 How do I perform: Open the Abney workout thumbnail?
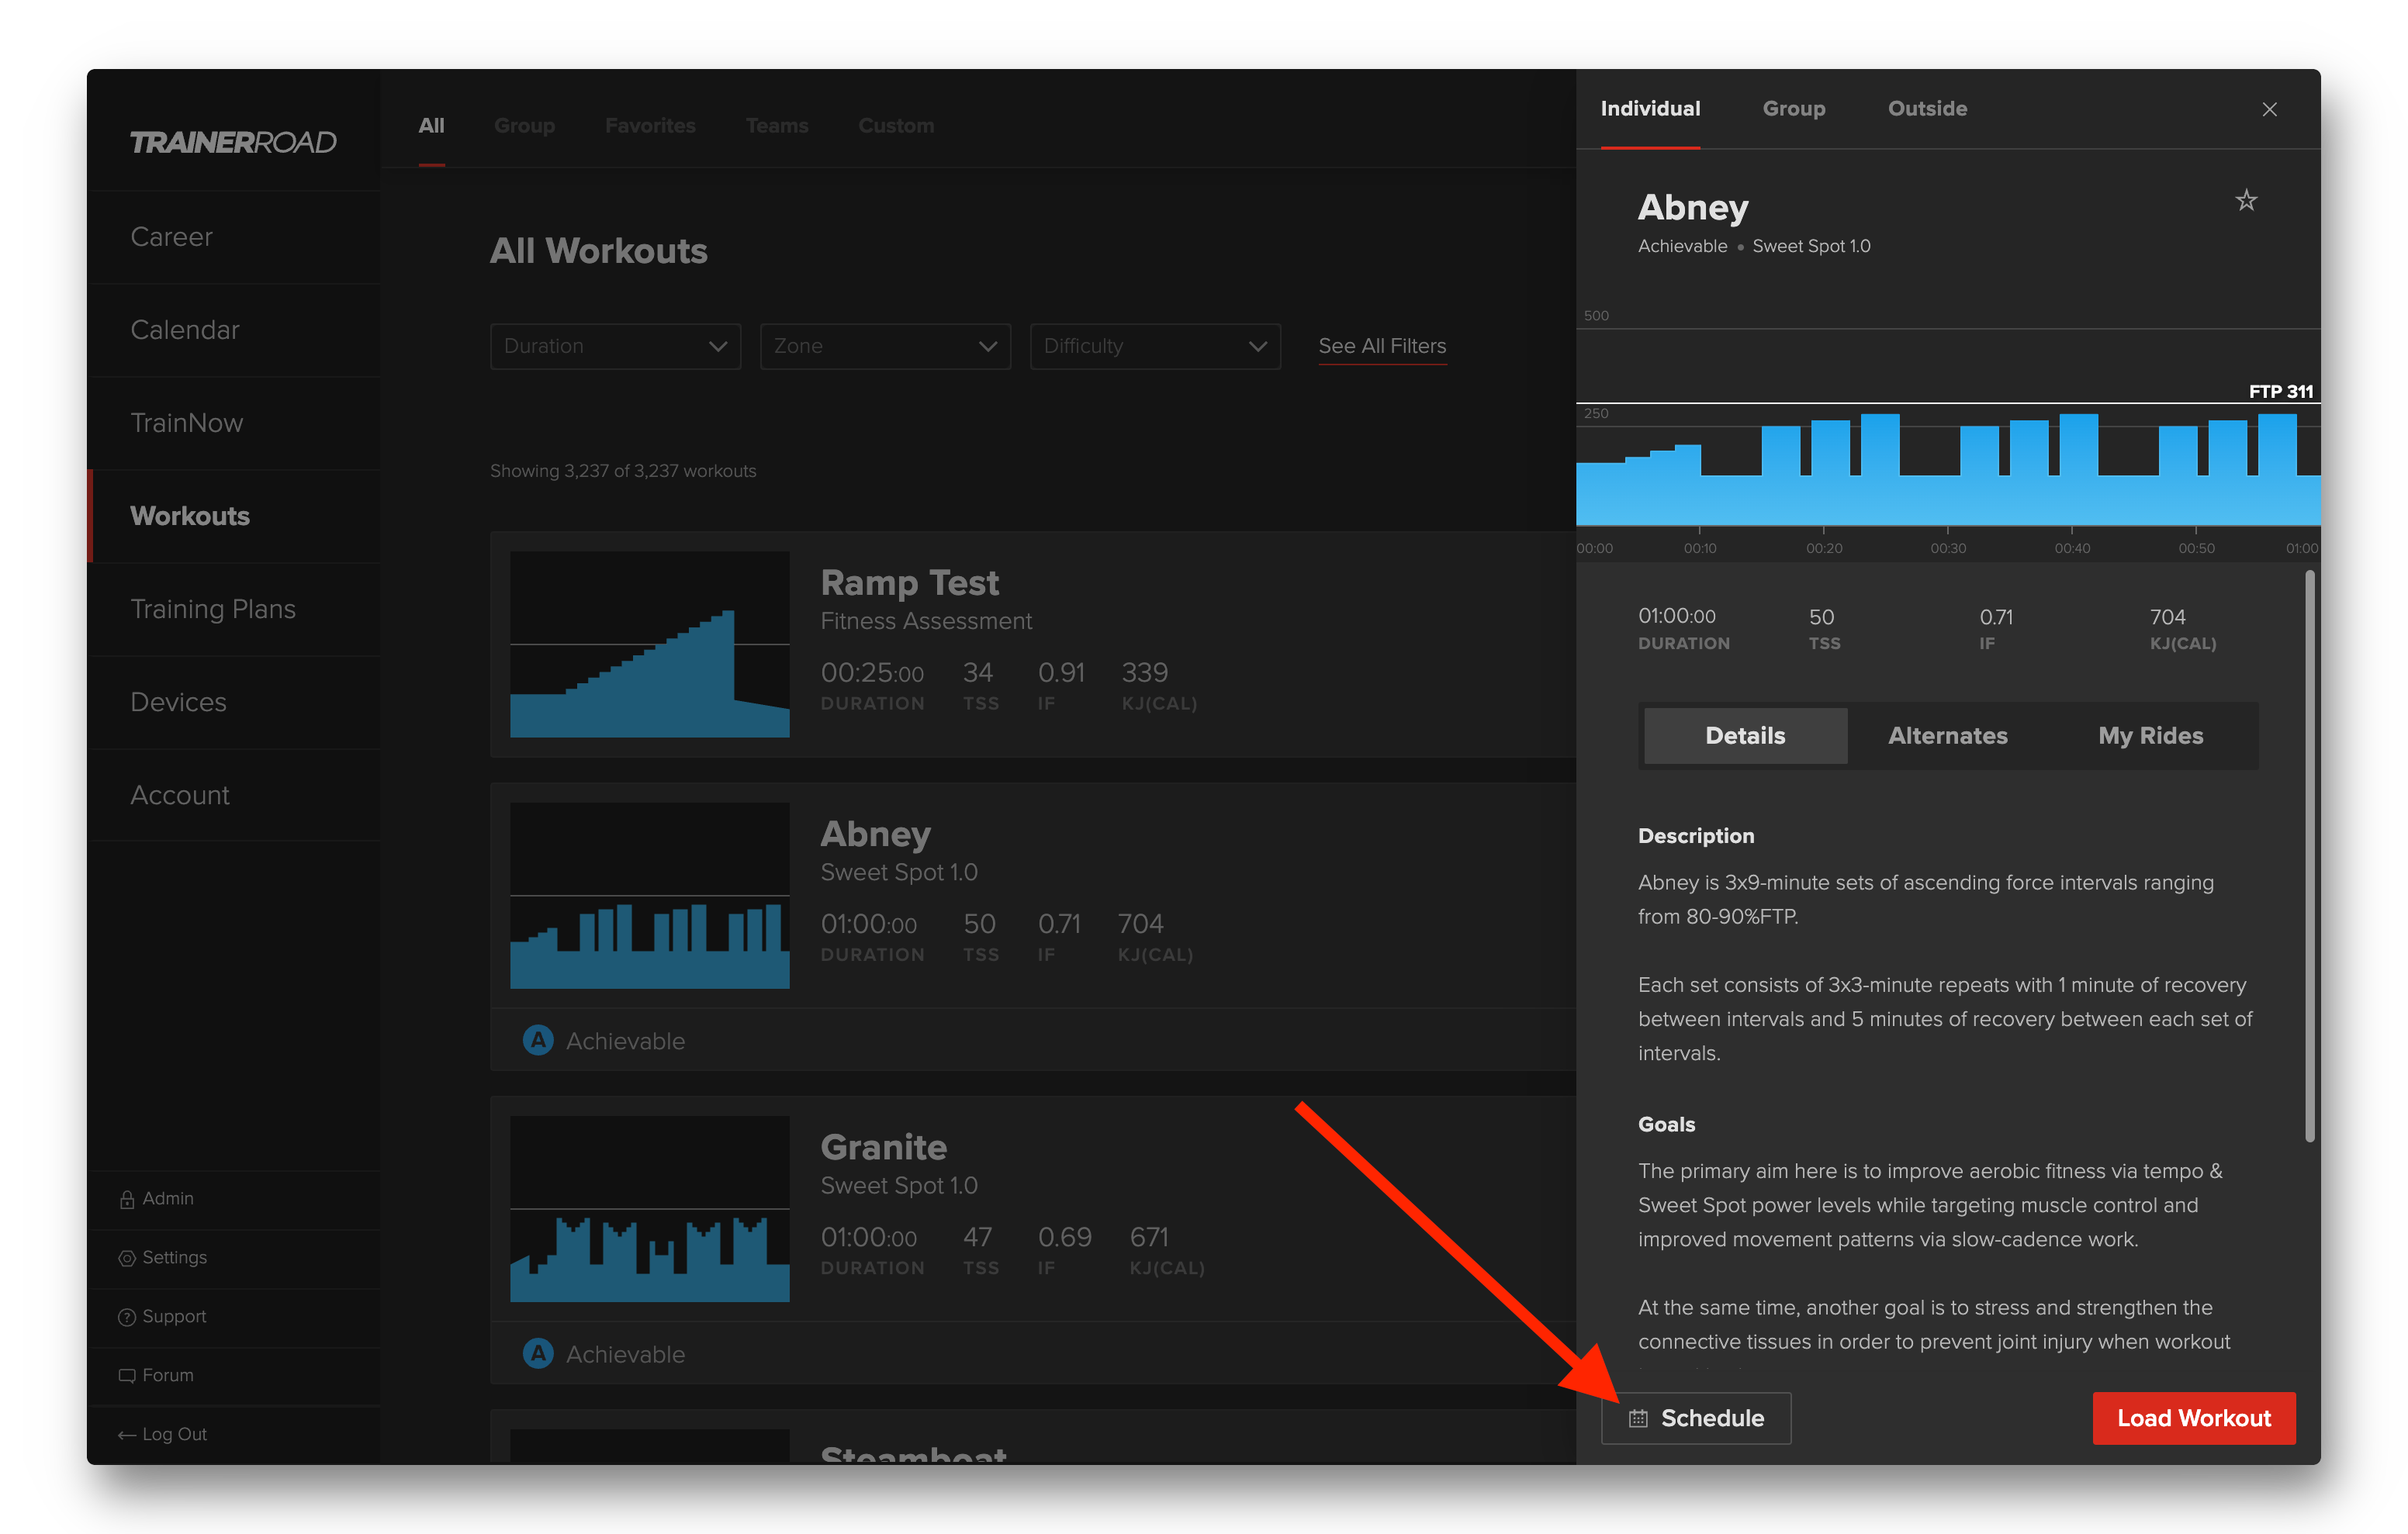coord(649,895)
